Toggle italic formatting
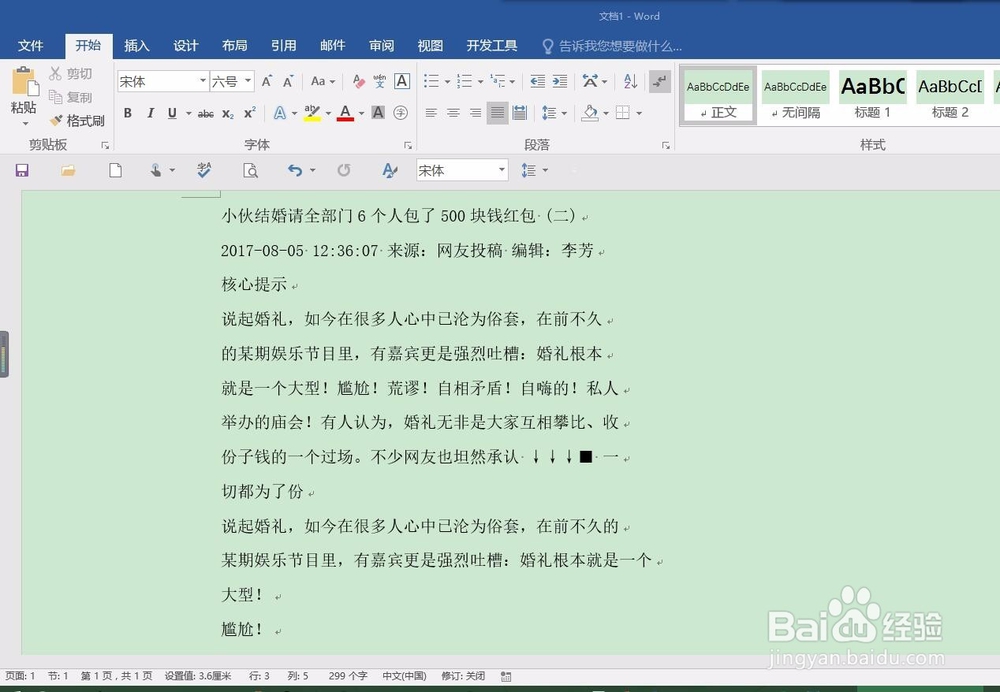The height and width of the screenshot is (692, 1000). click(151, 113)
